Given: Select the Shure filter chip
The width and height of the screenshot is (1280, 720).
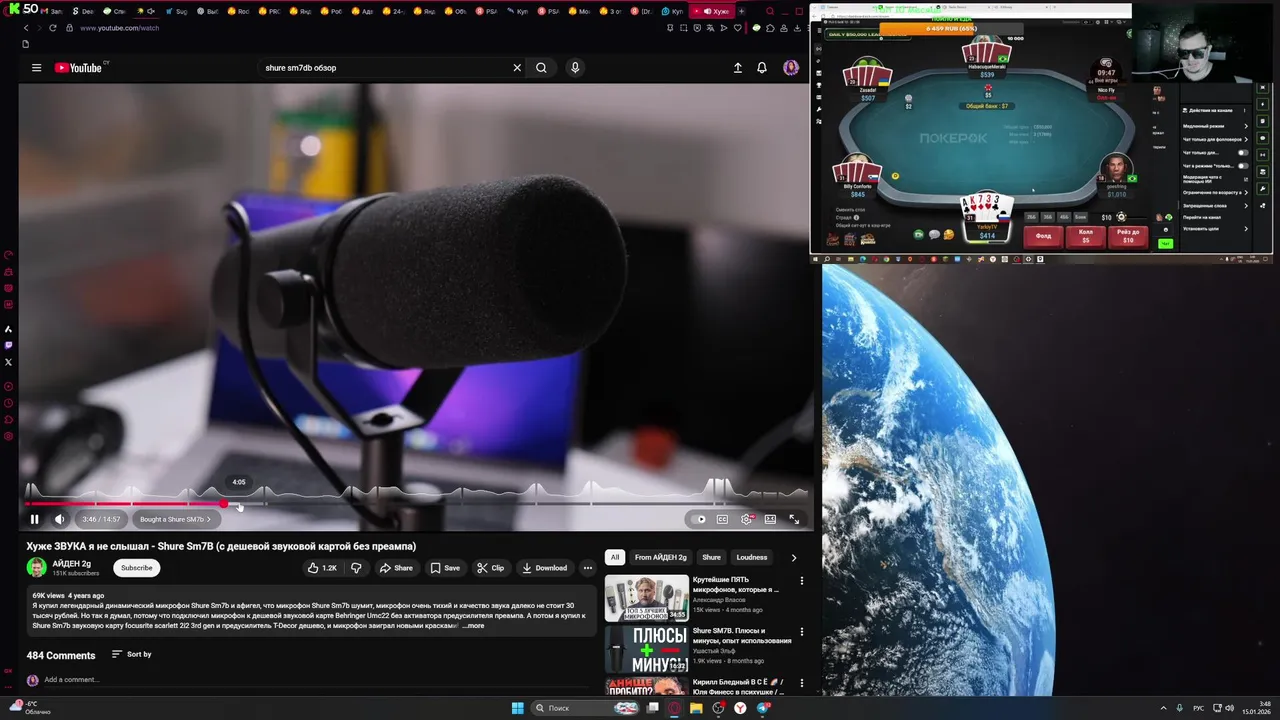Looking at the screenshot, I should [711, 557].
